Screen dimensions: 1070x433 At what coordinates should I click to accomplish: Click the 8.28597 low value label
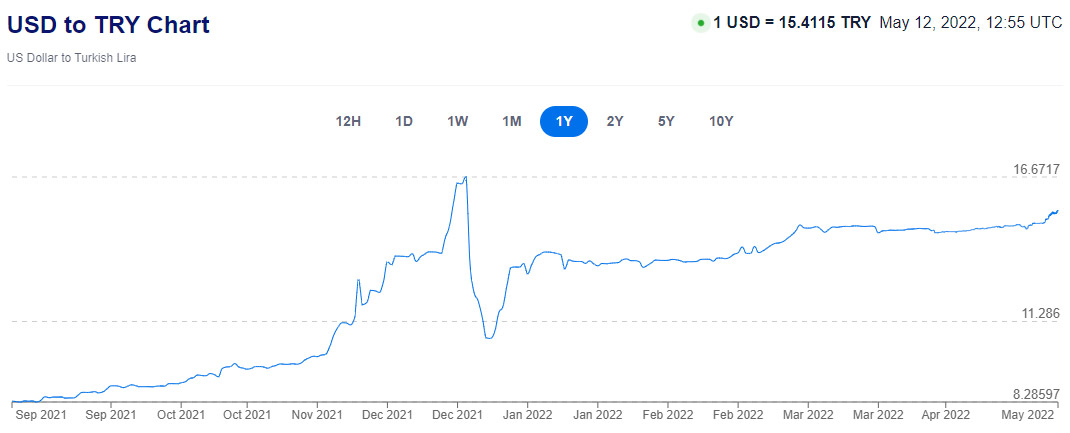[1037, 394]
